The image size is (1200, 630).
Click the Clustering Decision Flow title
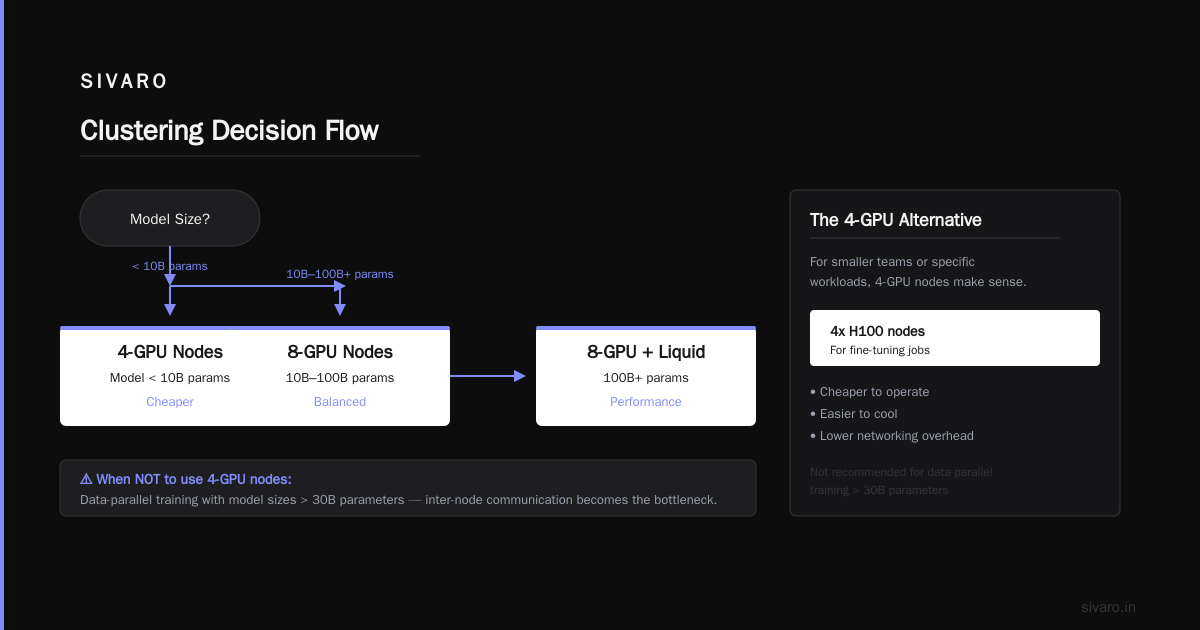tap(230, 131)
